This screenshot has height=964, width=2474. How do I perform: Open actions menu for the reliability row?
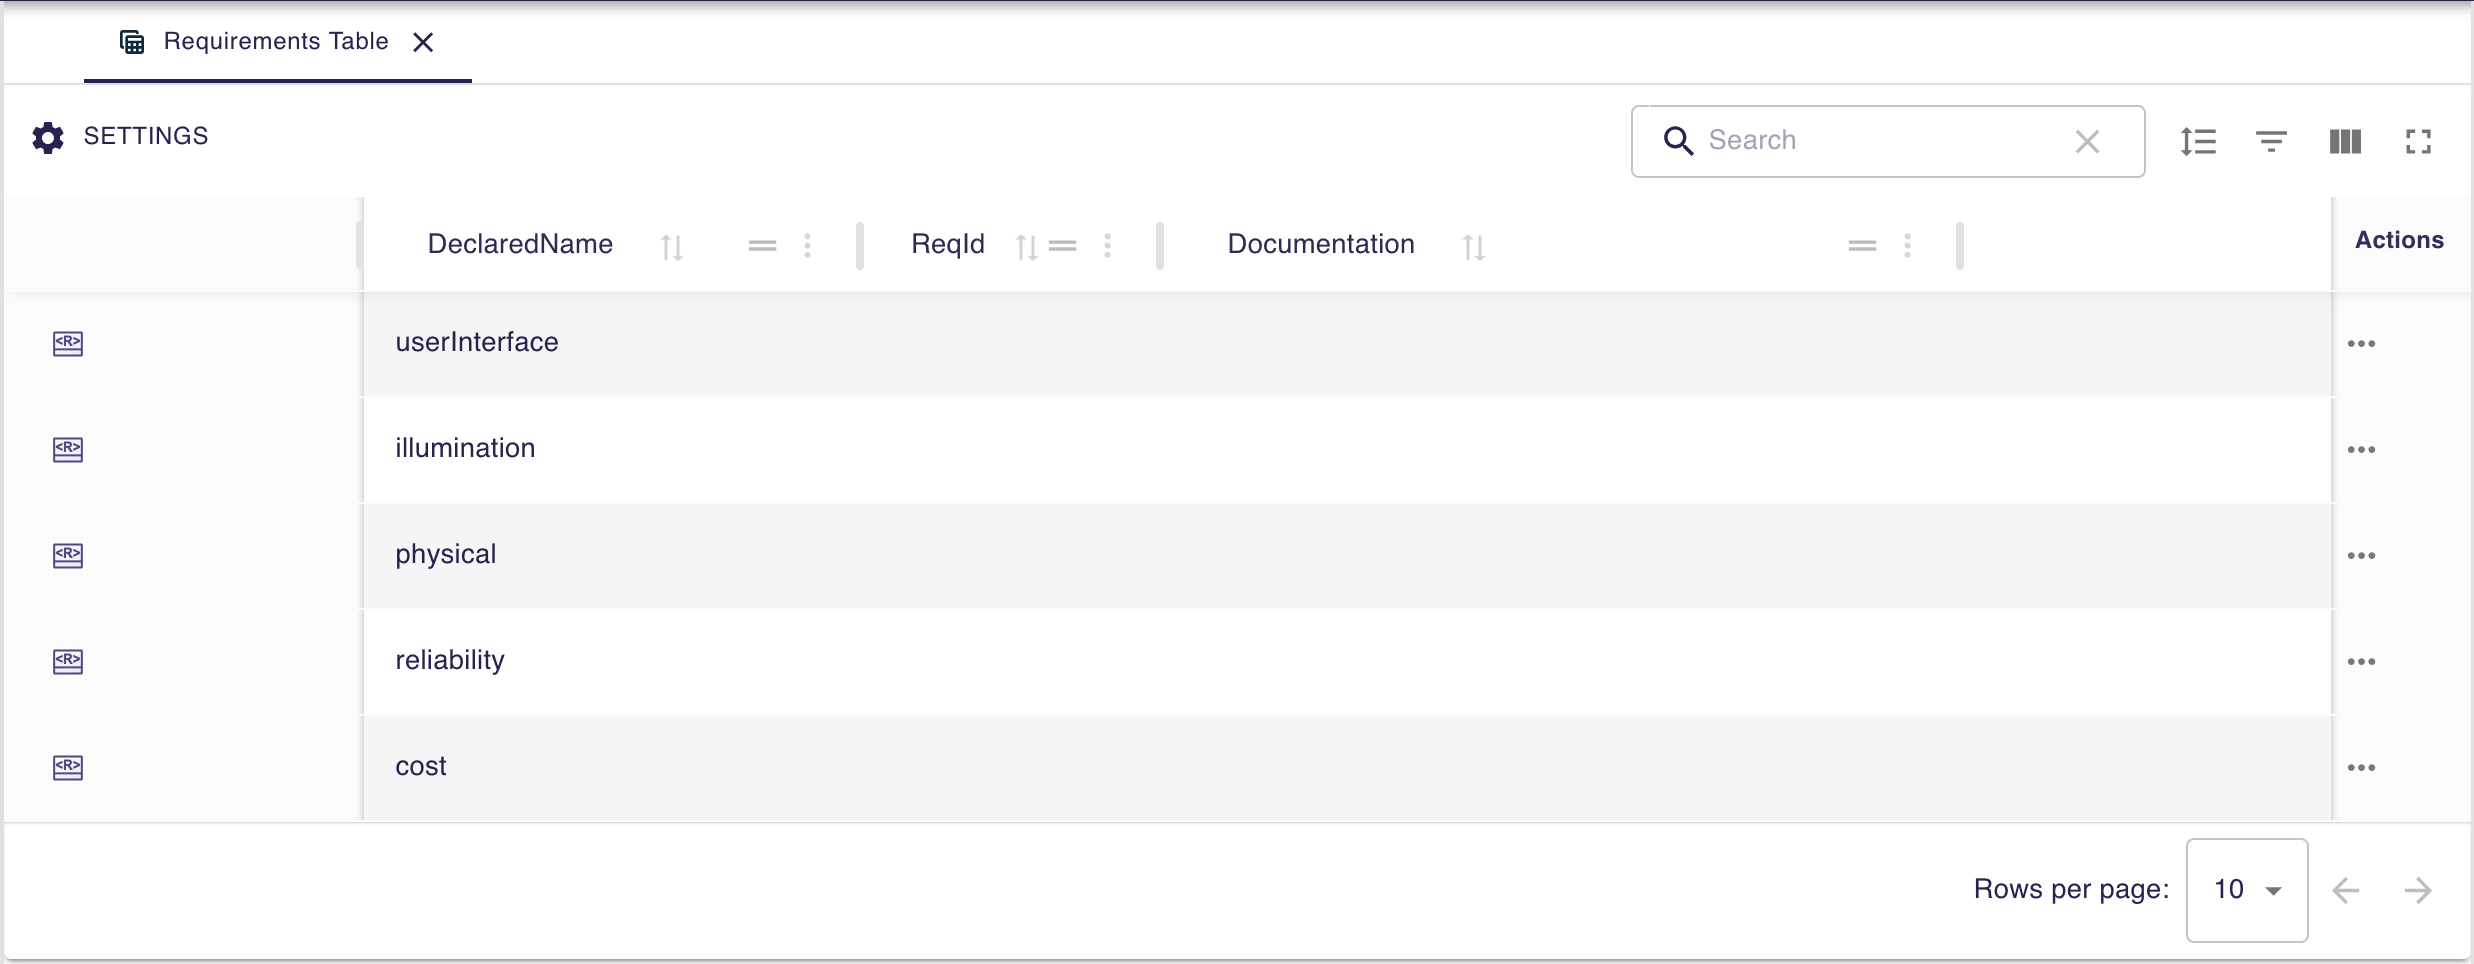(x=2363, y=662)
